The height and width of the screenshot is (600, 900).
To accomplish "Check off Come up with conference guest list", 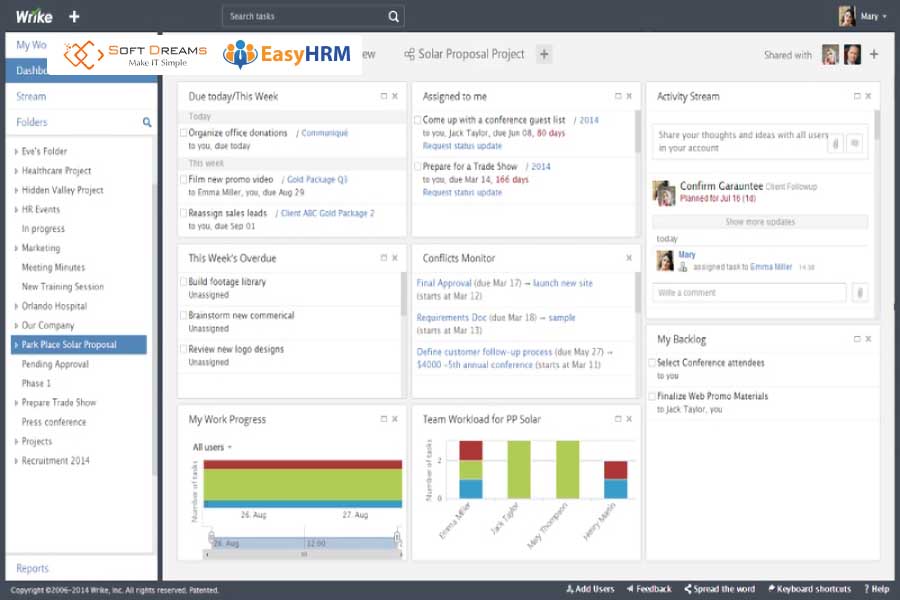I will coord(418,120).
